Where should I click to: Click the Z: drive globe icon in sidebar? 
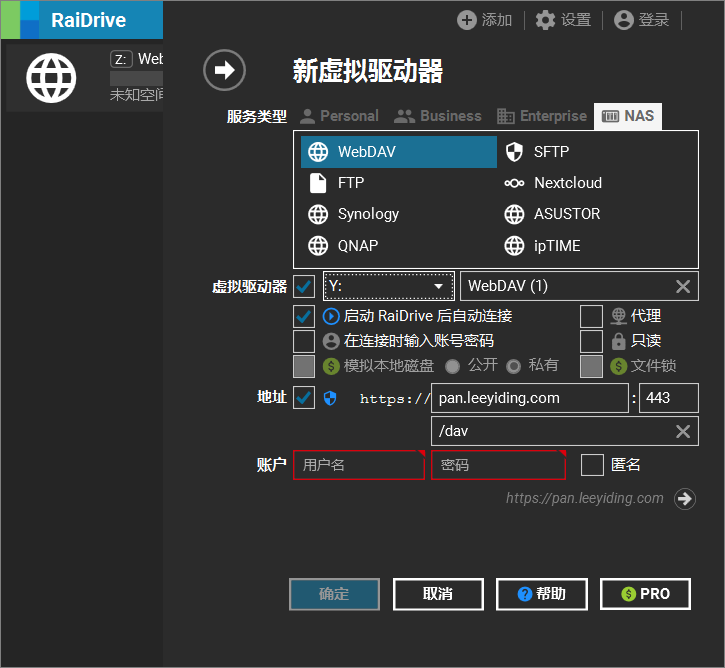point(51,77)
